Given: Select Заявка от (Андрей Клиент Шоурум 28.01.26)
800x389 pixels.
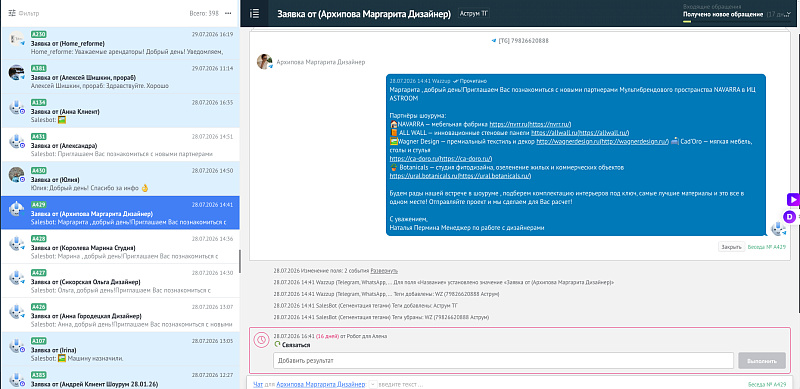Looking at the screenshot, I should point(120,378).
